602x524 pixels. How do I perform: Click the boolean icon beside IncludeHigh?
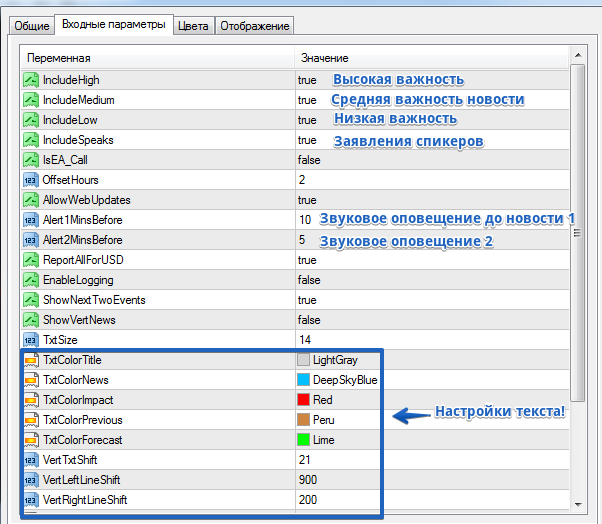click(x=31, y=80)
